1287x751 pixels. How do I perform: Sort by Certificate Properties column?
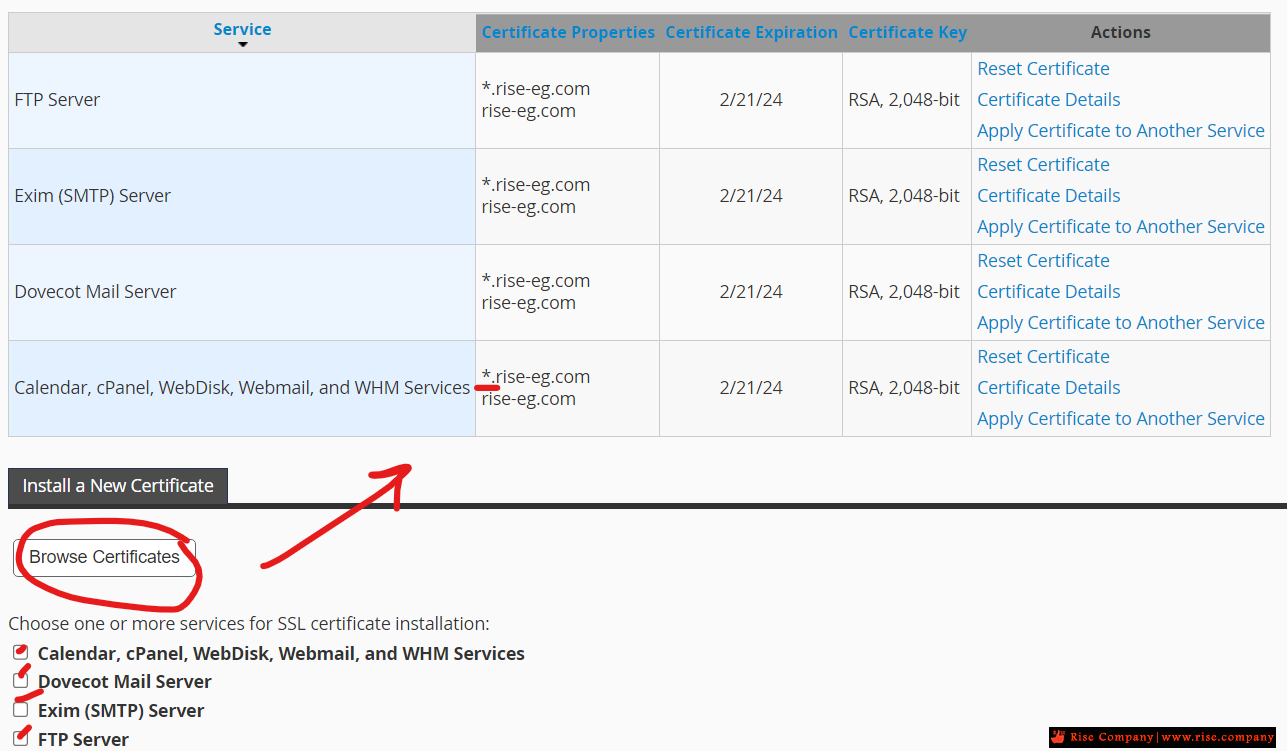tap(568, 32)
